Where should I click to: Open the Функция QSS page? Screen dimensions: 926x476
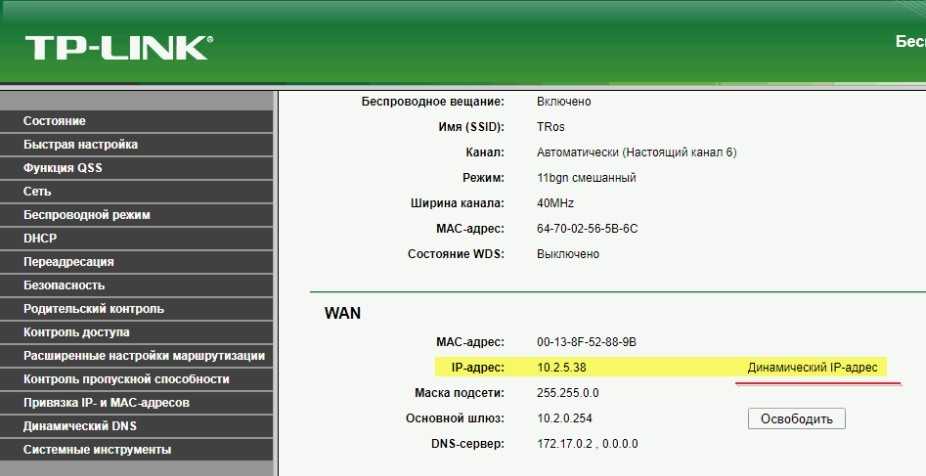[63, 168]
